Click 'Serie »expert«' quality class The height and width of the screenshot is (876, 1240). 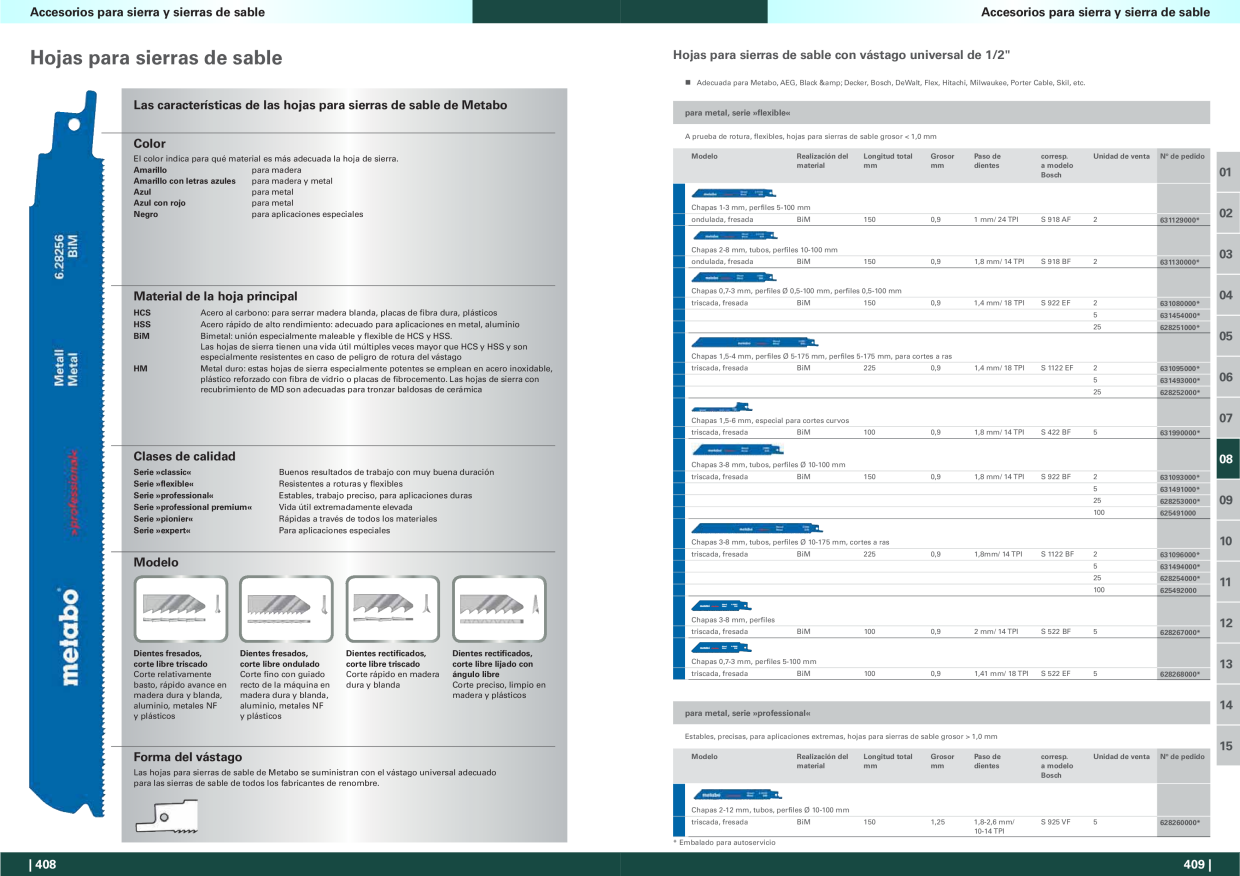[x=161, y=530]
